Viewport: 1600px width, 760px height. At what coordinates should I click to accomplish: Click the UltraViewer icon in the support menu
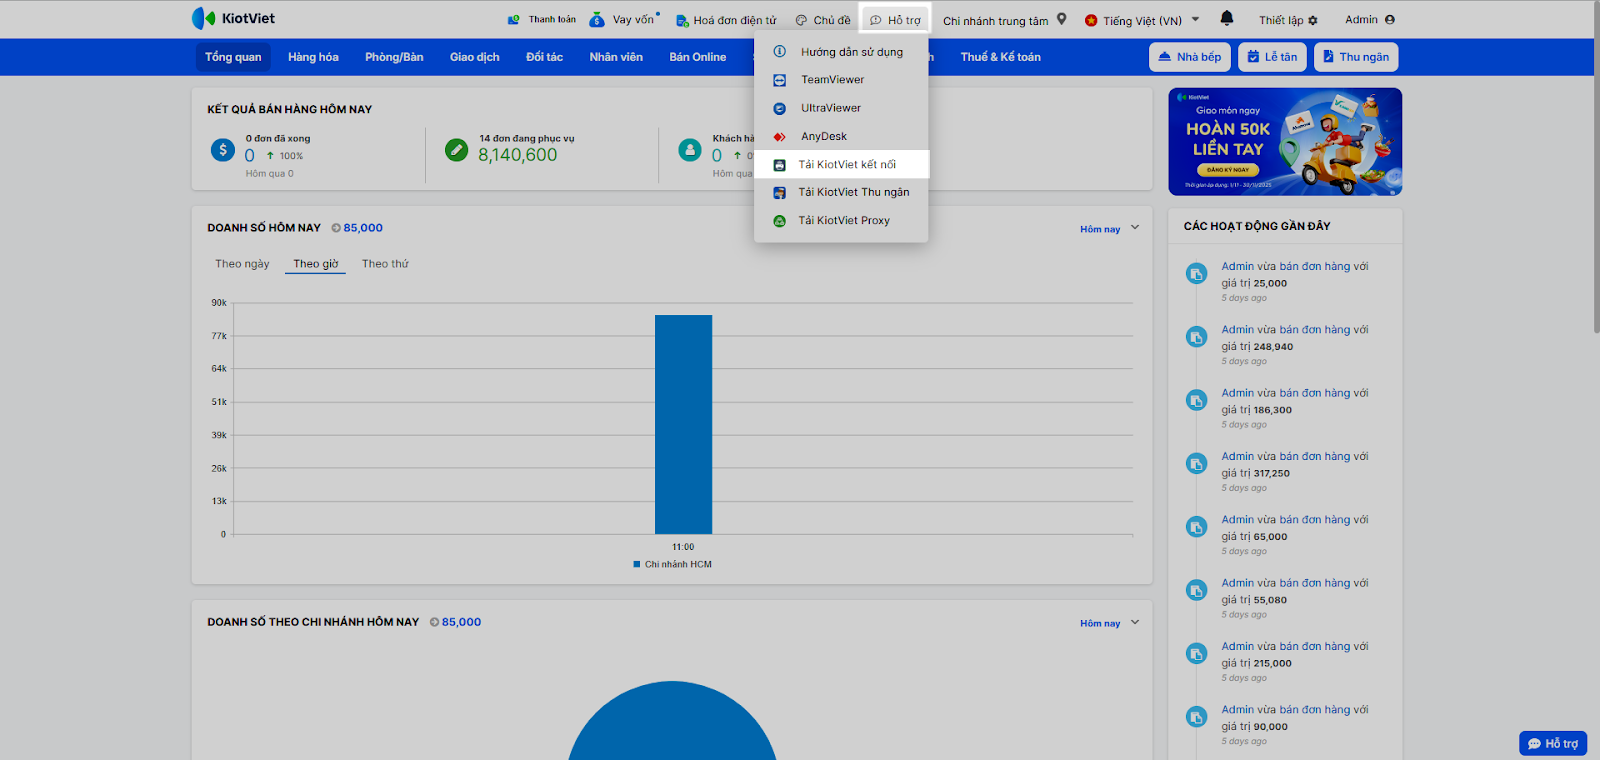point(780,108)
